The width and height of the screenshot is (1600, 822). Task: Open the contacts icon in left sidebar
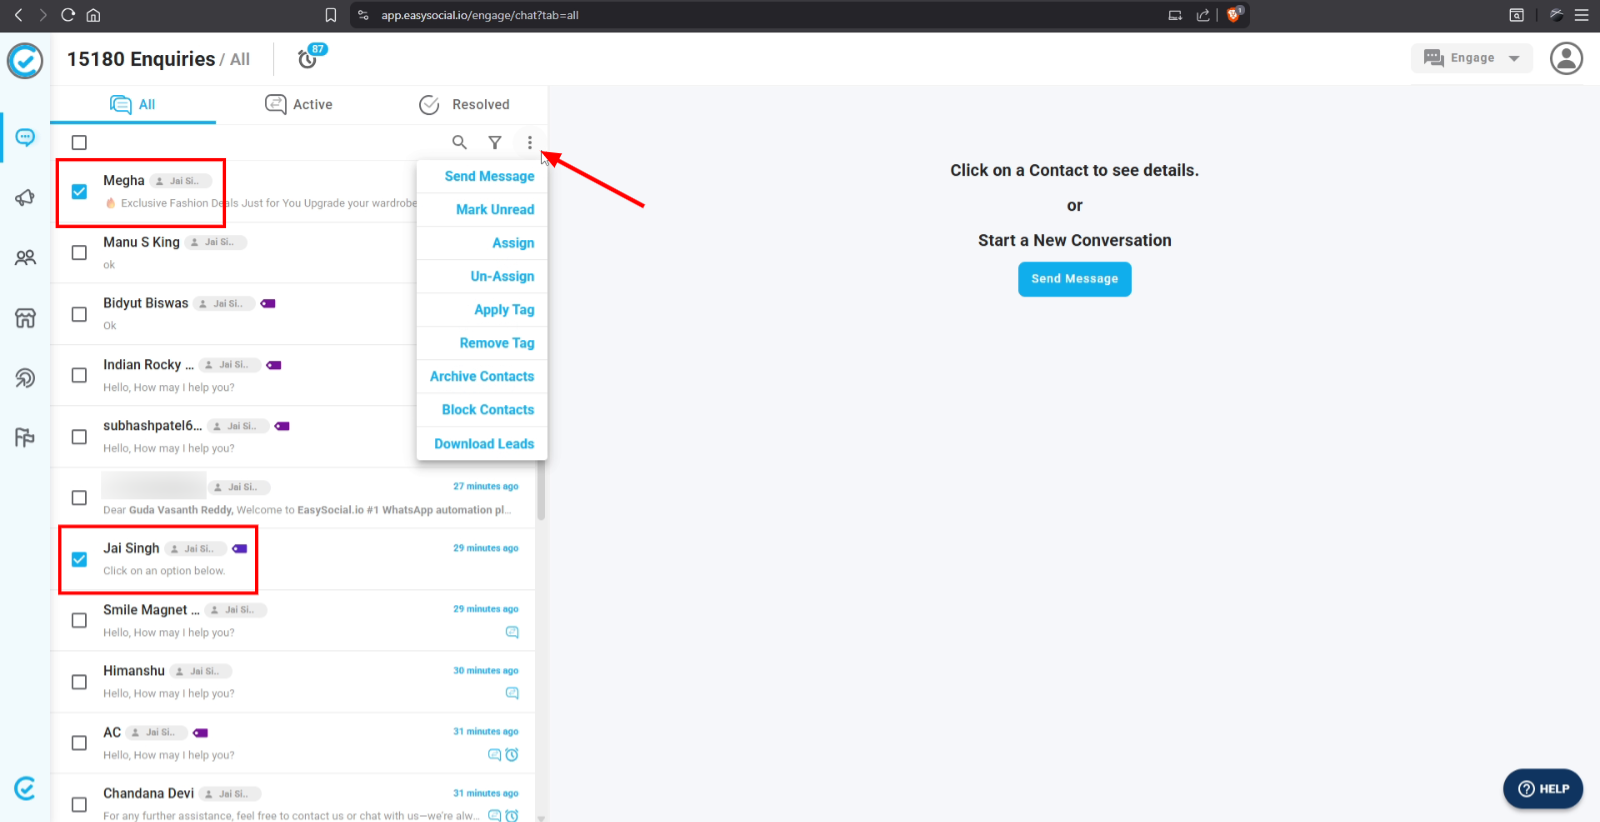pos(25,258)
